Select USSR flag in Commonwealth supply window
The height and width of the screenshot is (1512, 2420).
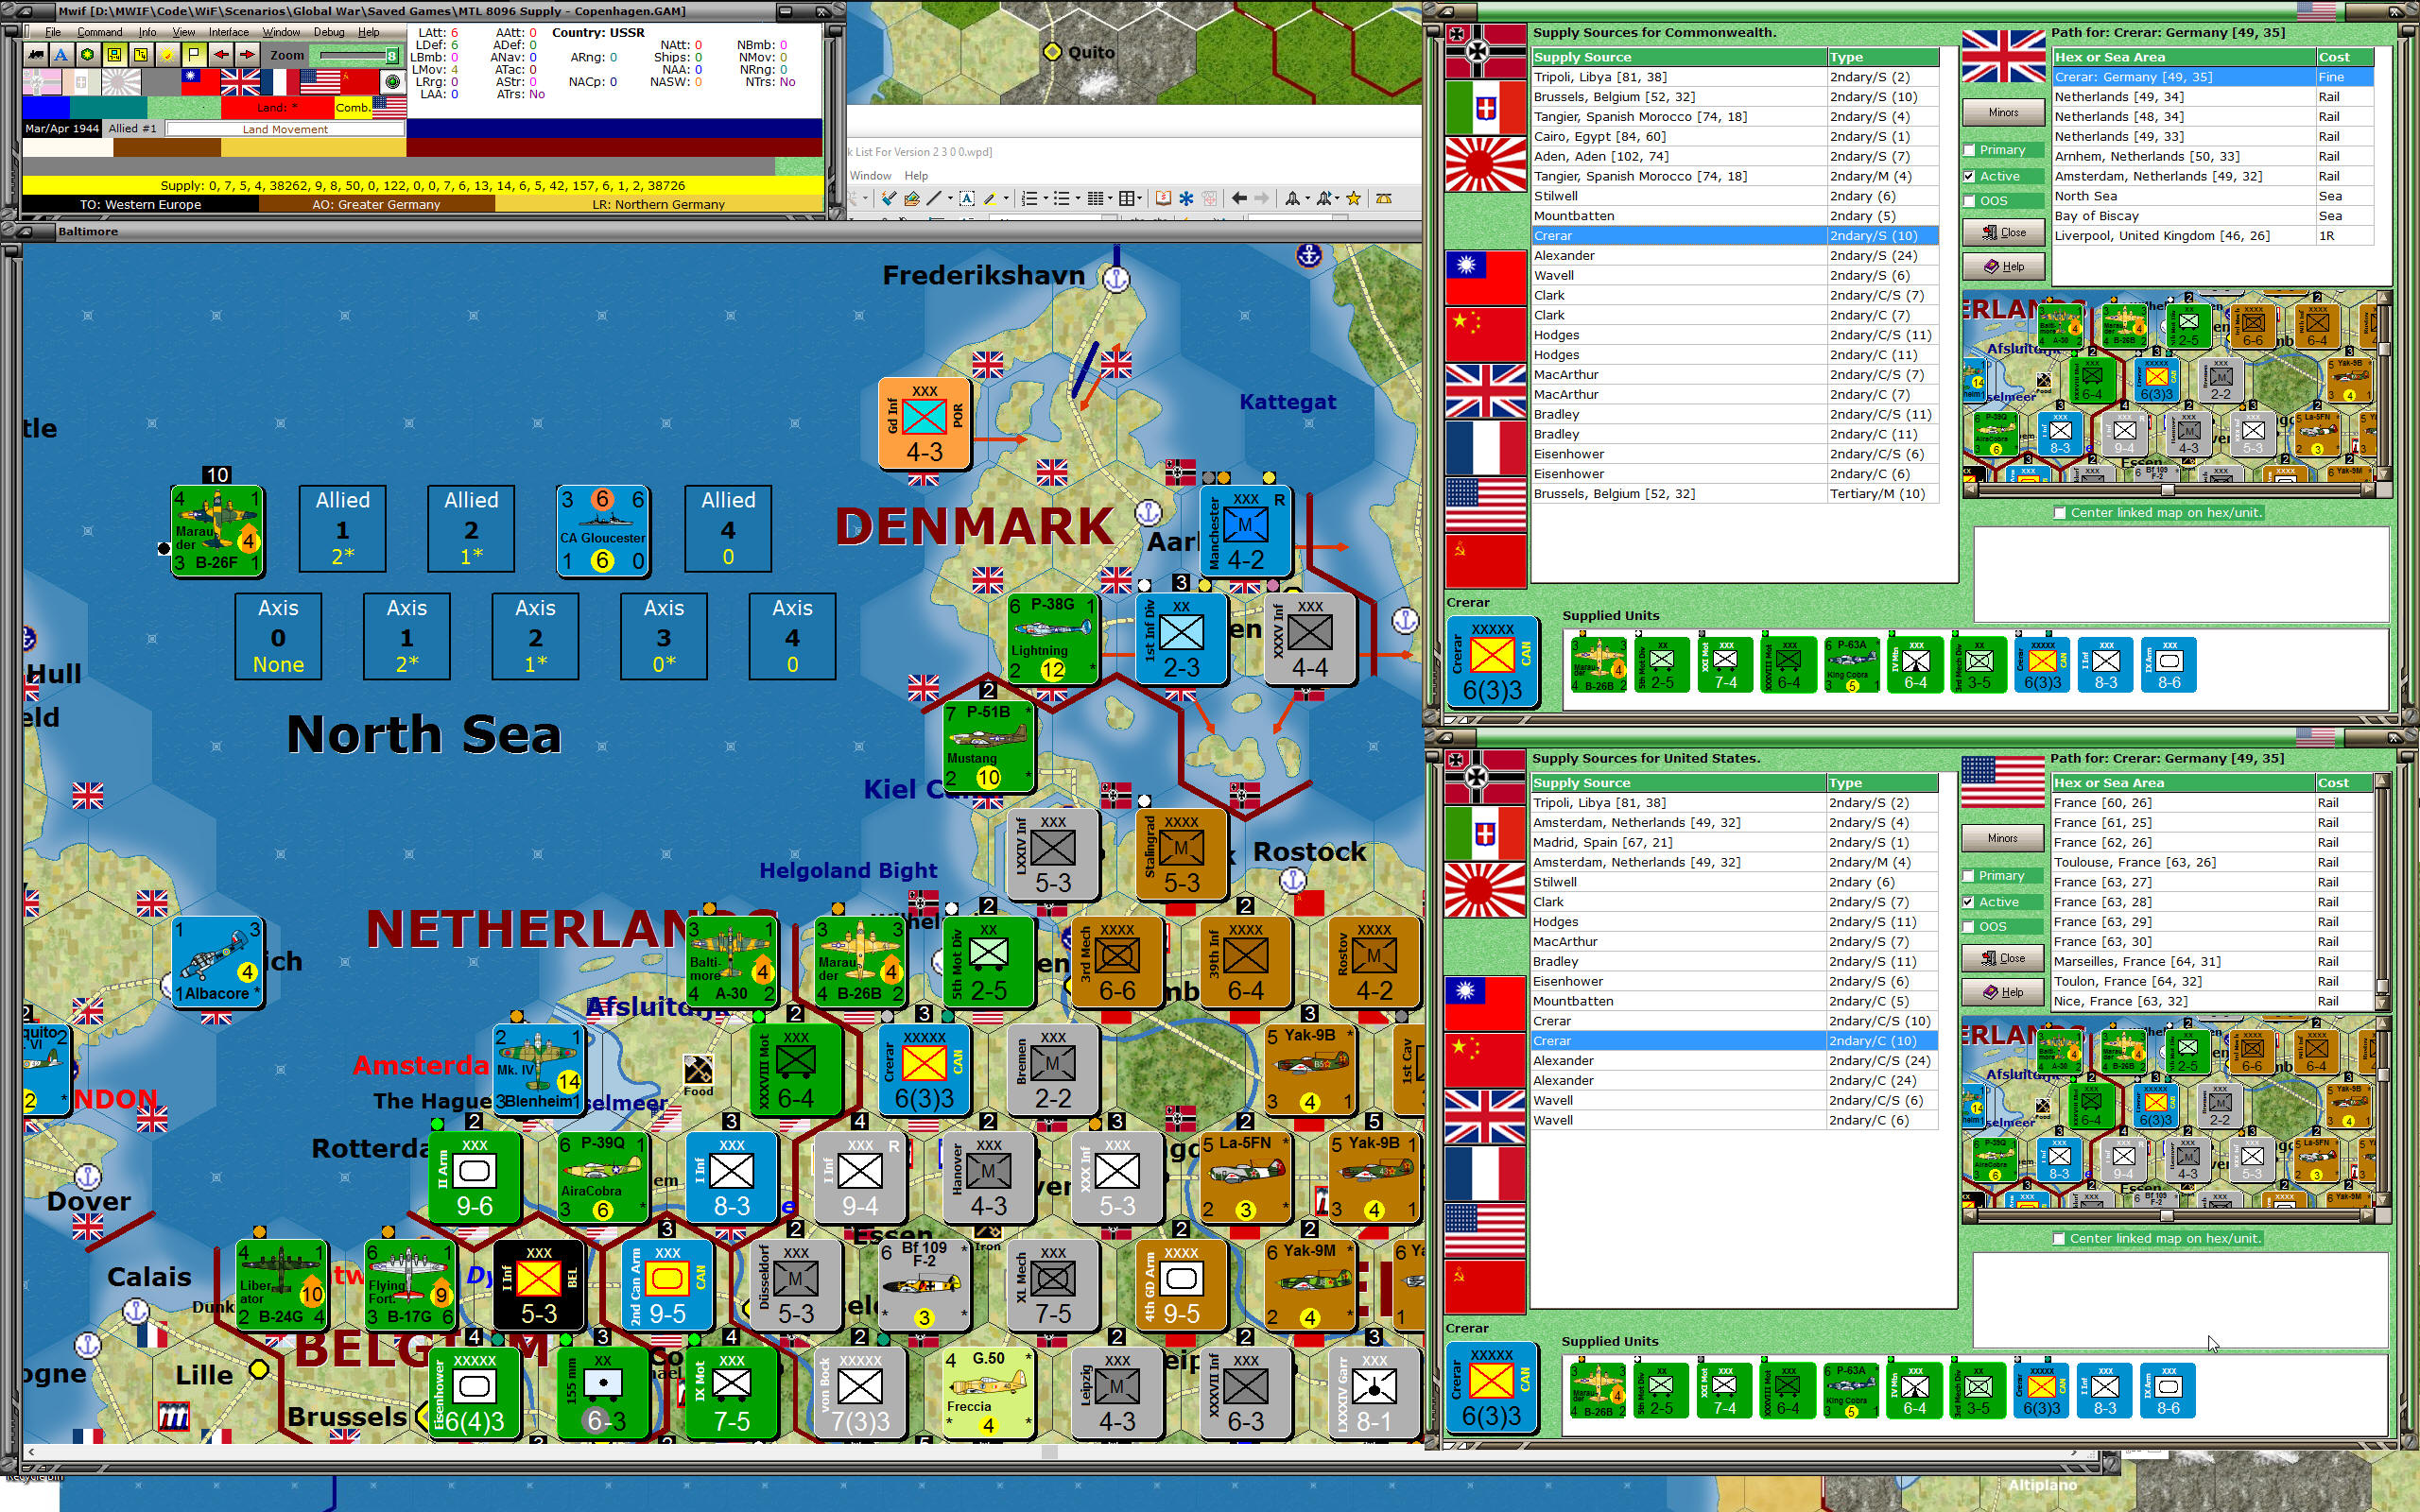pyautogui.click(x=1486, y=560)
